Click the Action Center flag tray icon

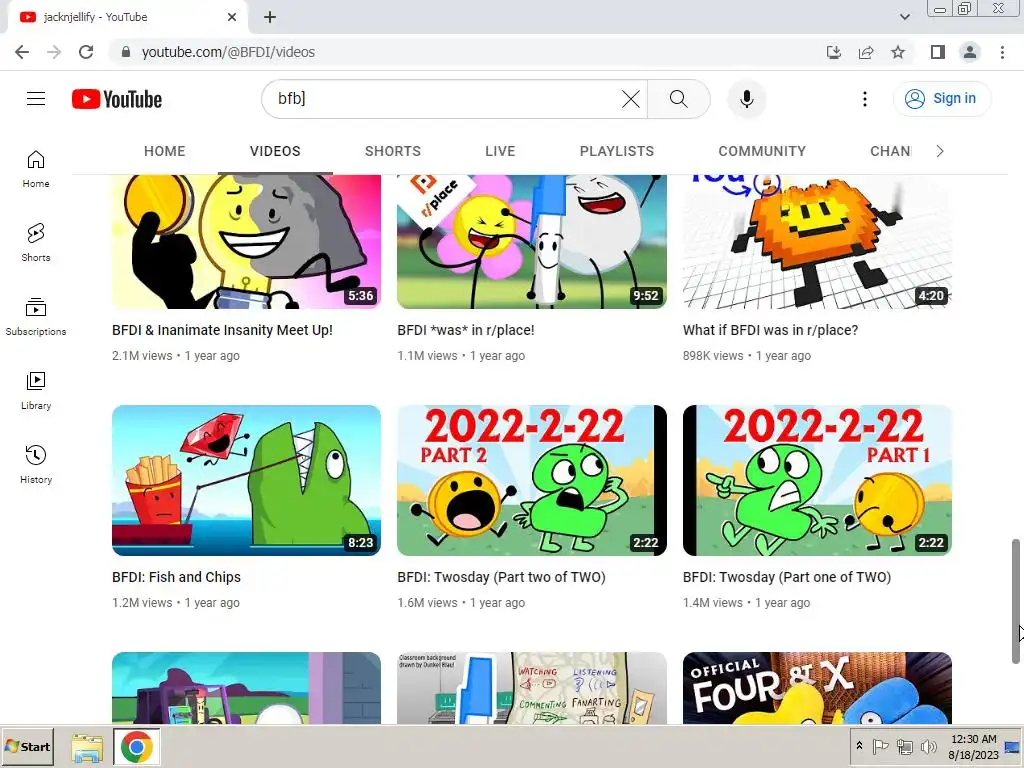pyautogui.click(x=880, y=746)
